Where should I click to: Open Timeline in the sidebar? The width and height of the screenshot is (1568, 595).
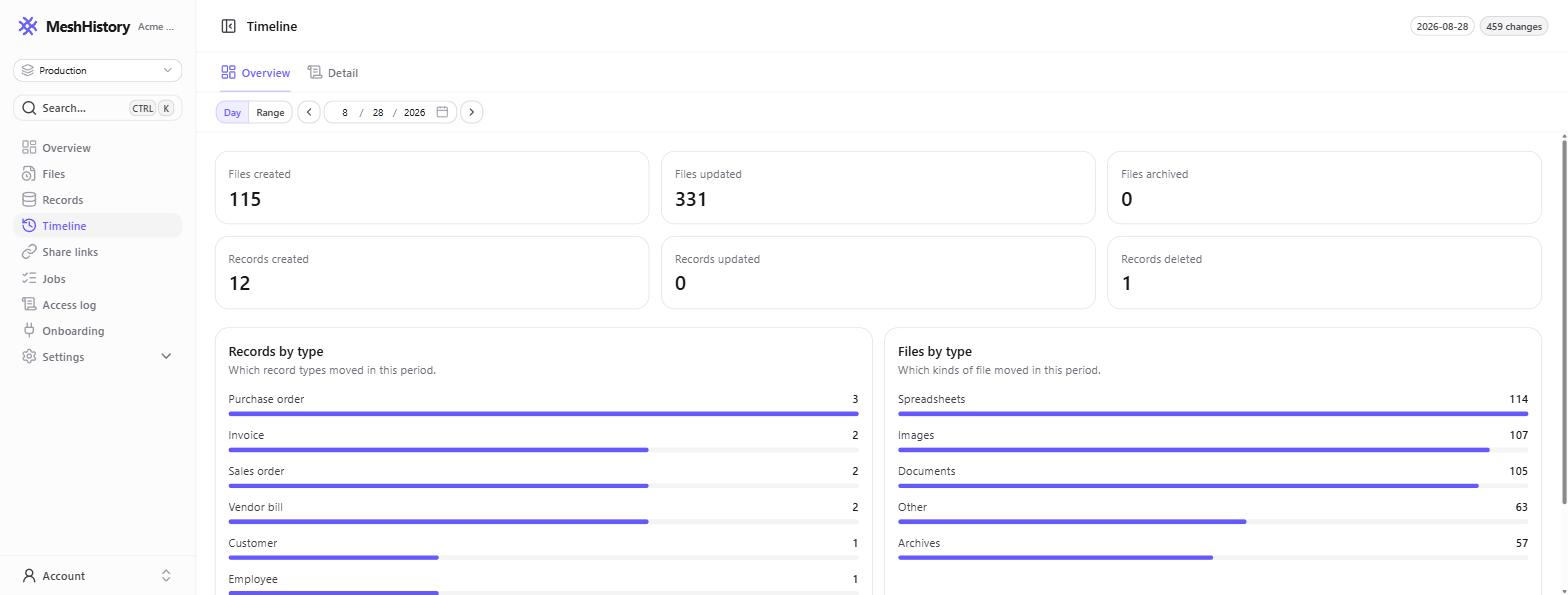pyautogui.click(x=98, y=225)
